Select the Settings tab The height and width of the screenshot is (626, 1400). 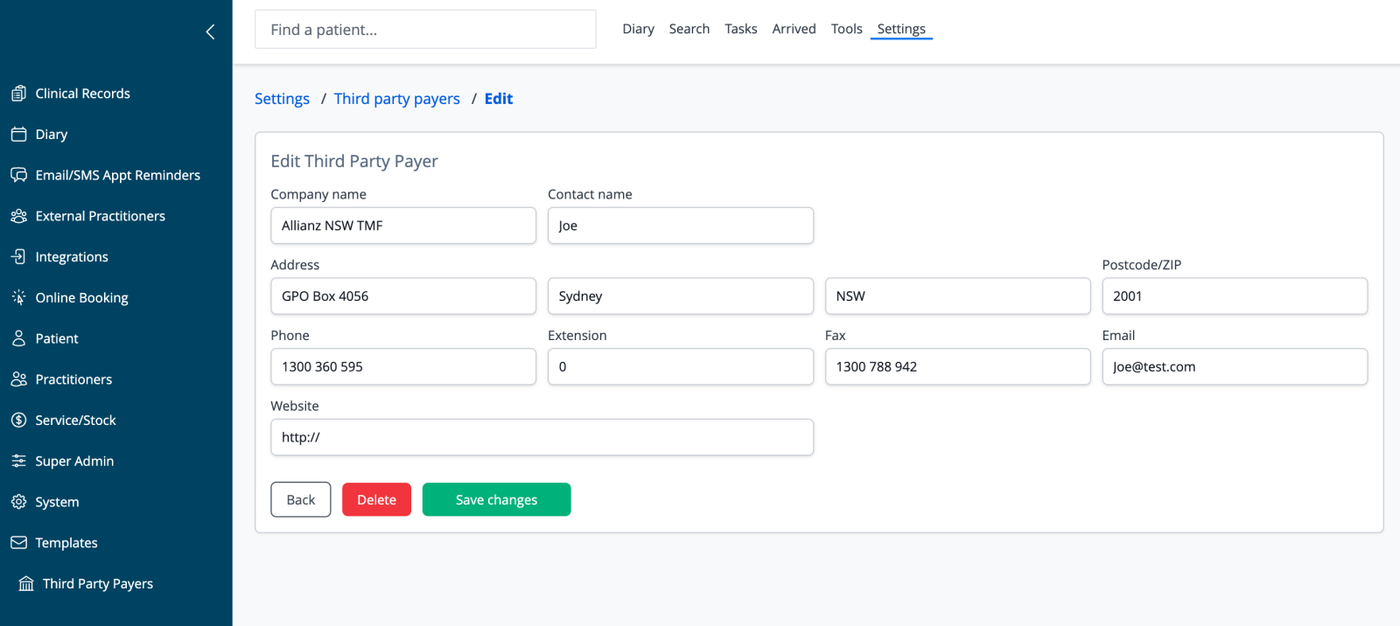[x=901, y=29]
